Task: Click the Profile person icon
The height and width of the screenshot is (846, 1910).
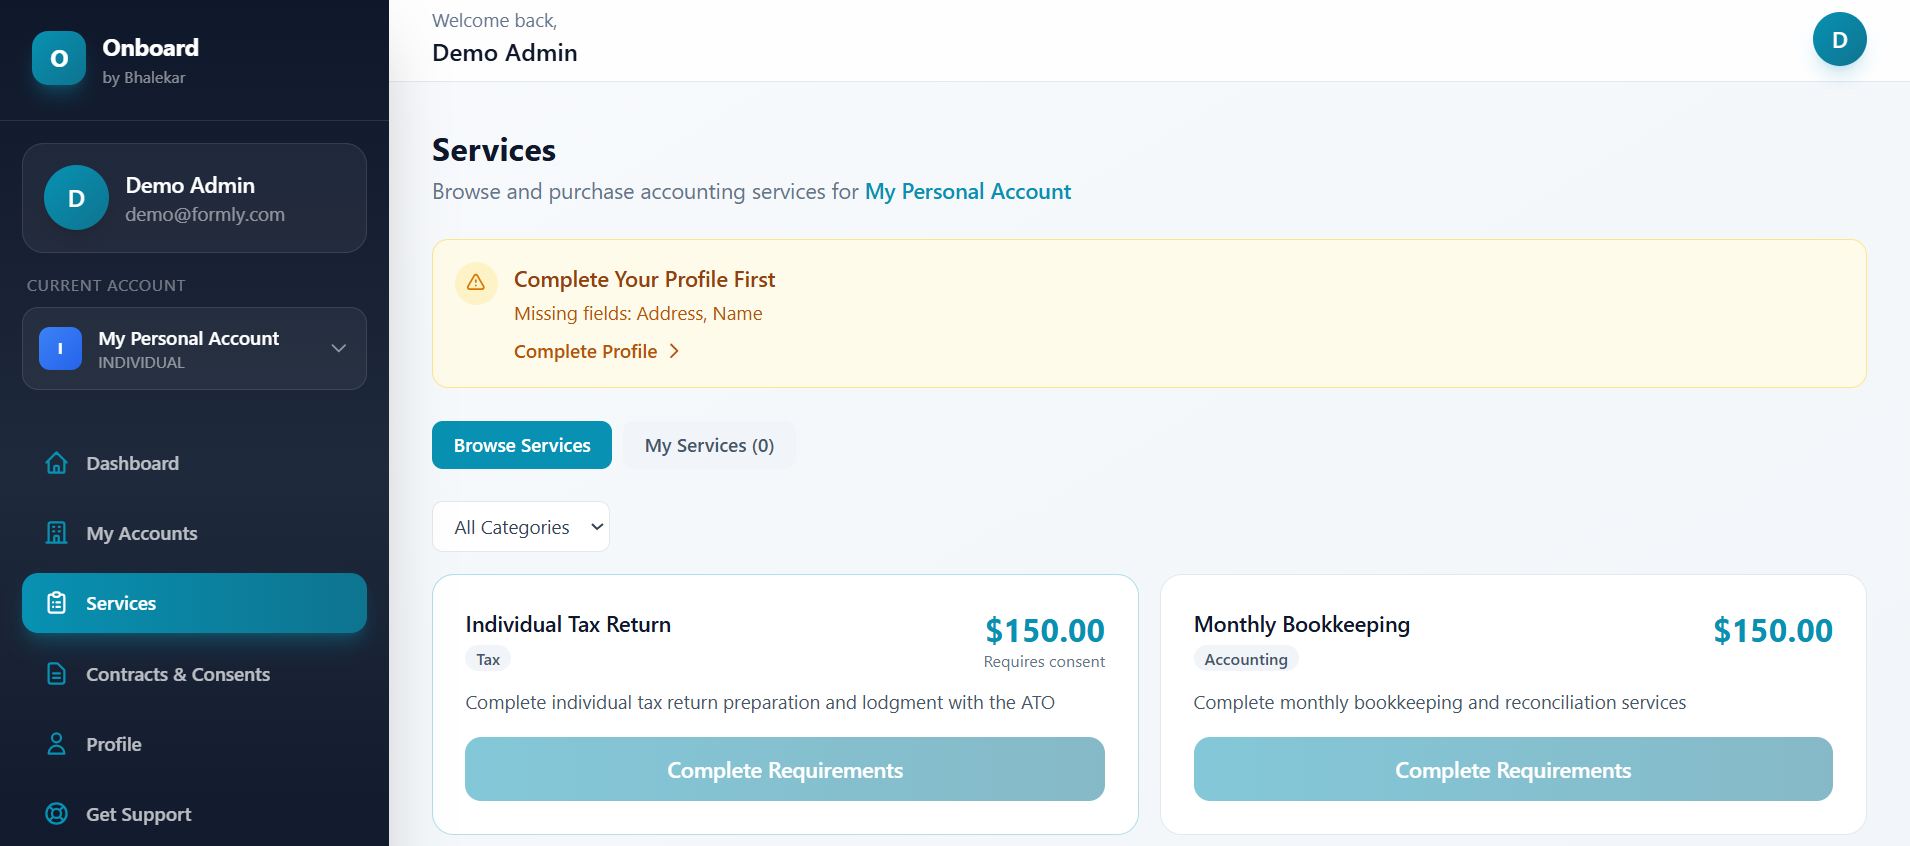Action: pos(57,744)
